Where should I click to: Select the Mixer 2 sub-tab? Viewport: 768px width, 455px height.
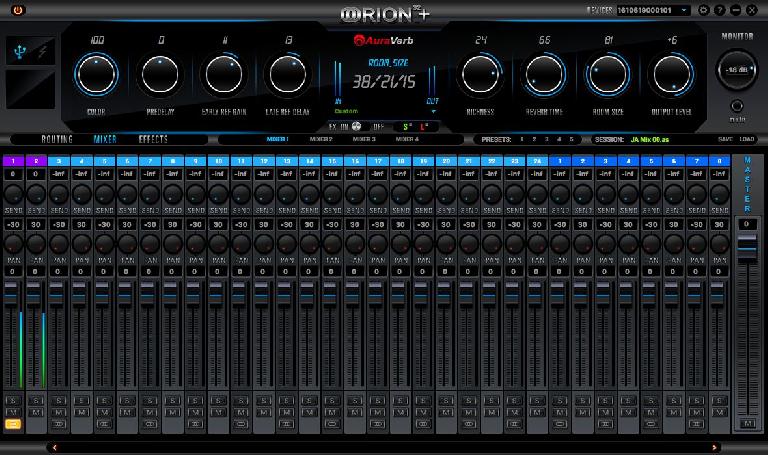tap(321, 139)
